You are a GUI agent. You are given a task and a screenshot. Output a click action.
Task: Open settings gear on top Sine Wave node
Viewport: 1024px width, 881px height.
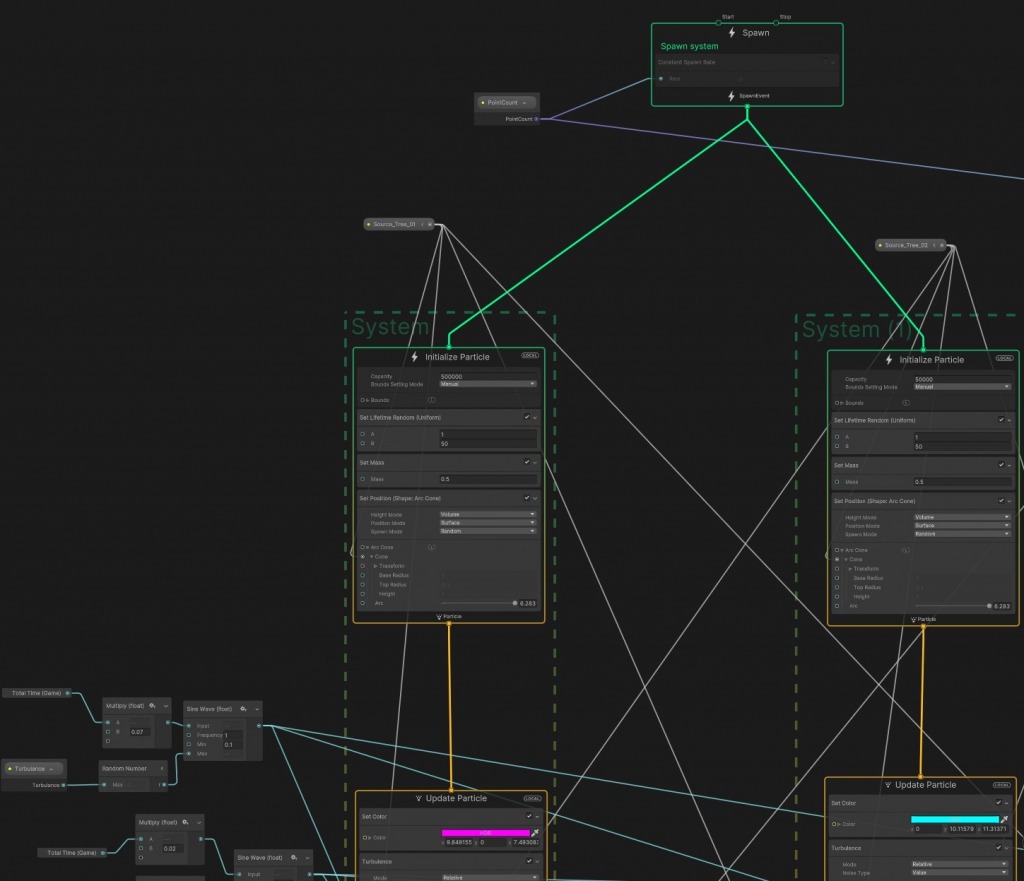(x=243, y=708)
